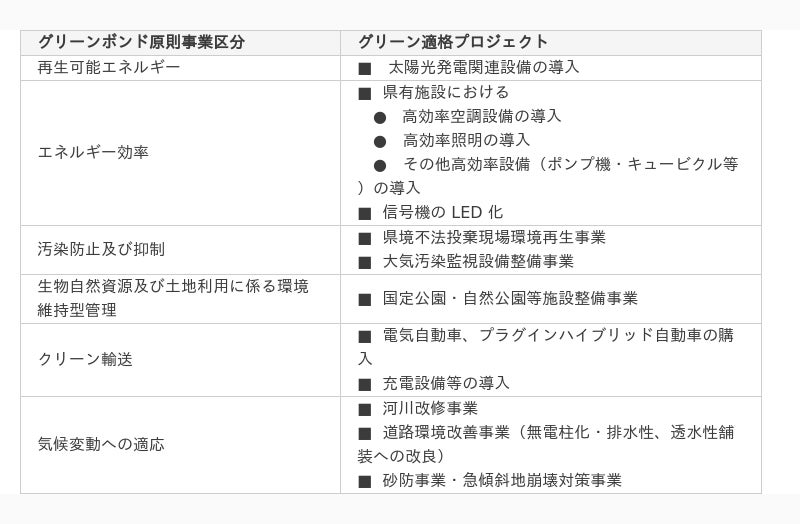The width and height of the screenshot is (800, 524).
Task: Click the 高効率空調設備の導入 bullet item
Action: [481, 116]
